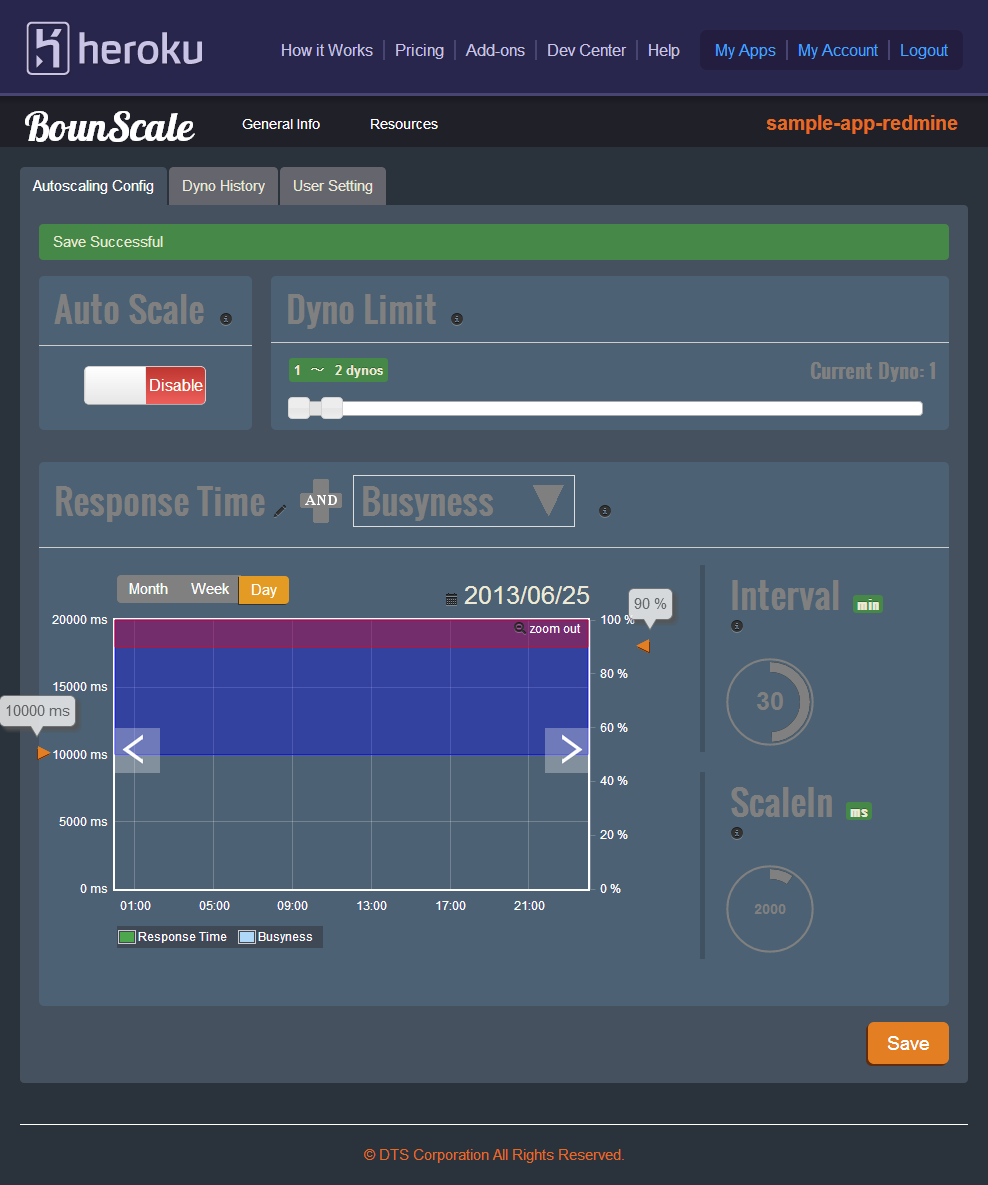Viewport: 988px width, 1185px height.
Task: Open the calendar date picker icon
Action: click(x=451, y=599)
